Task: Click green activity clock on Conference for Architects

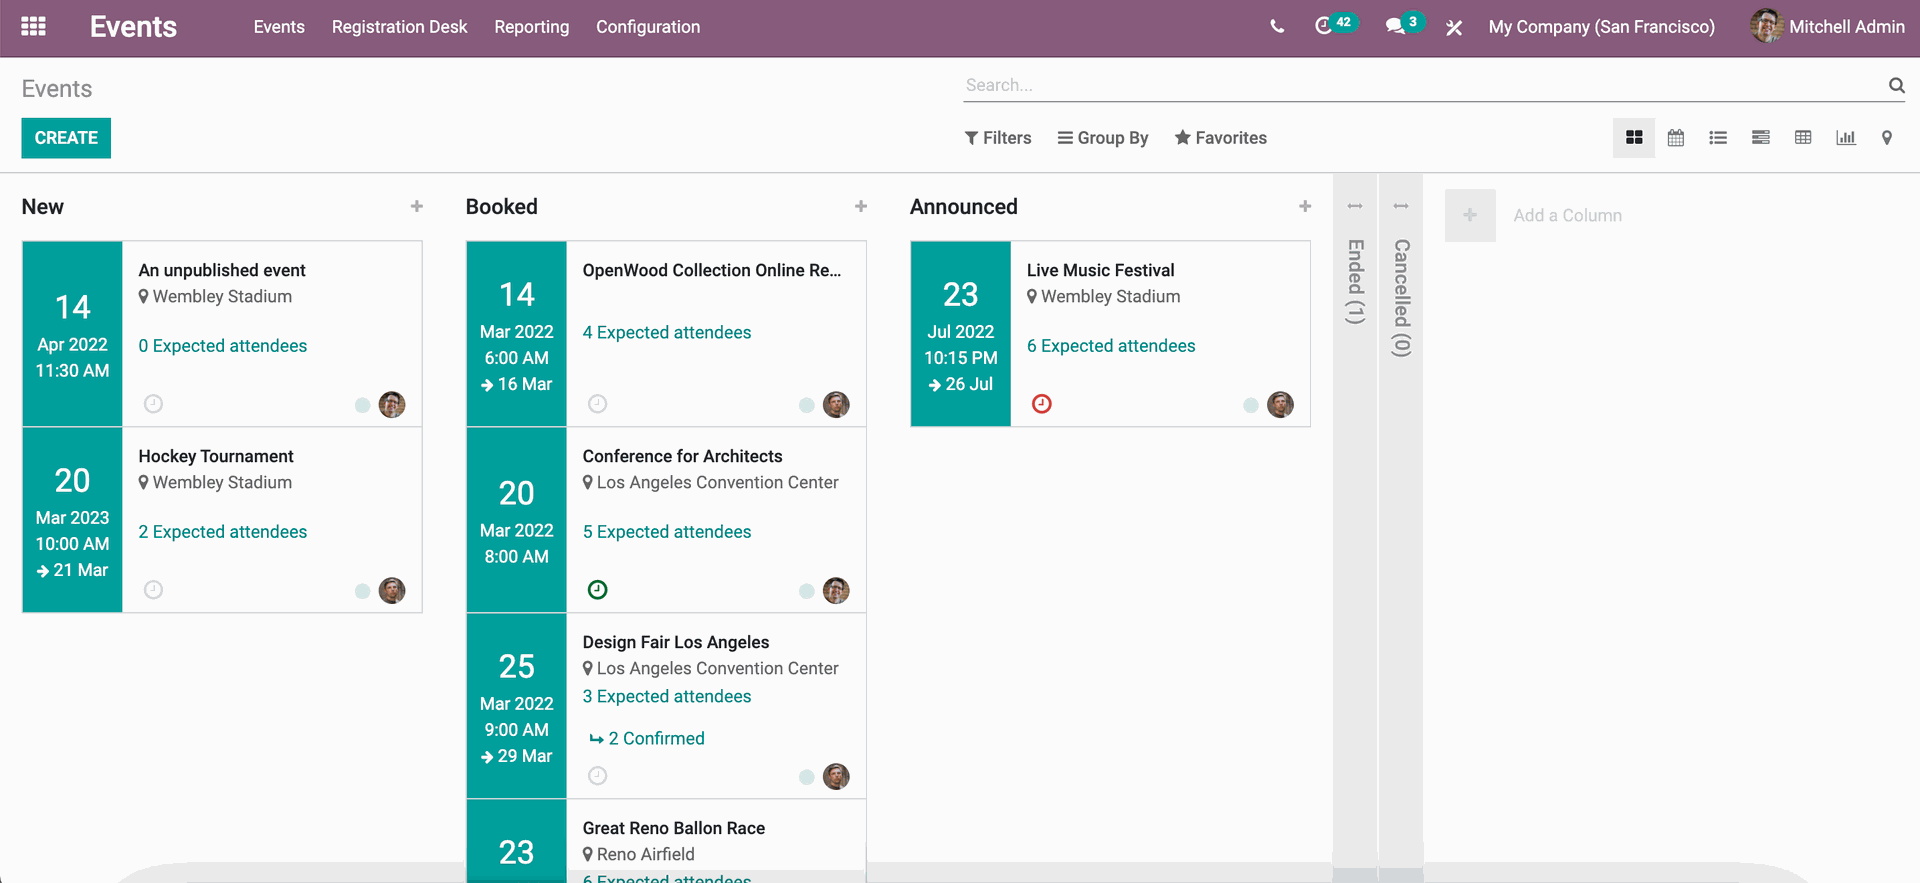Action: pyautogui.click(x=598, y=590)
